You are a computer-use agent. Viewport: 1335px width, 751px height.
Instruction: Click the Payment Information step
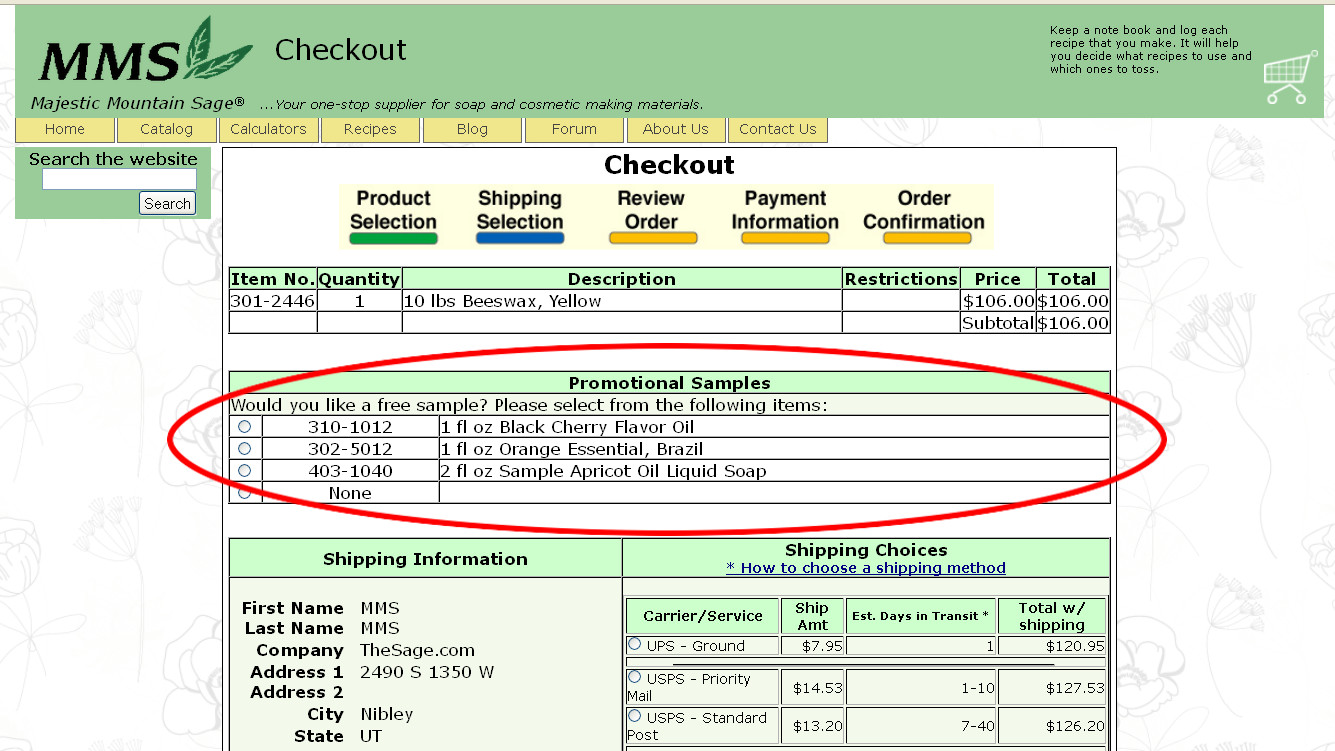click(785, 216)
